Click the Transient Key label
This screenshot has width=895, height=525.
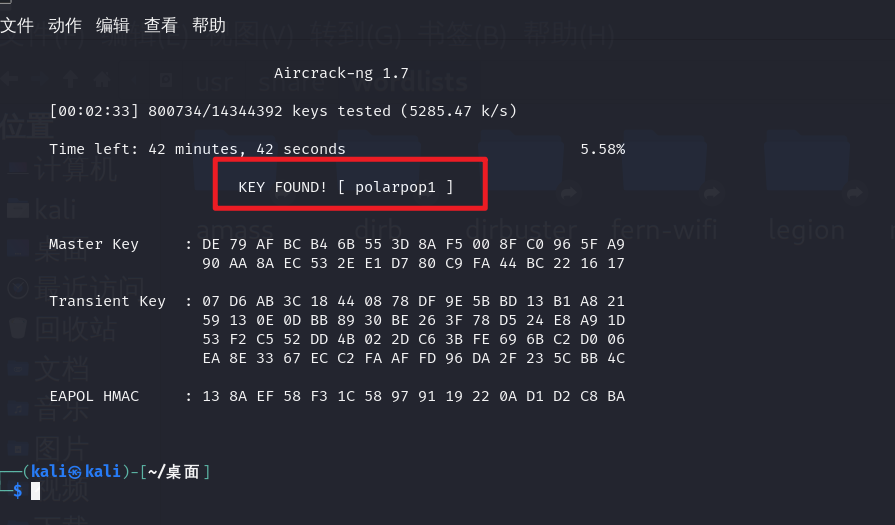107,301
